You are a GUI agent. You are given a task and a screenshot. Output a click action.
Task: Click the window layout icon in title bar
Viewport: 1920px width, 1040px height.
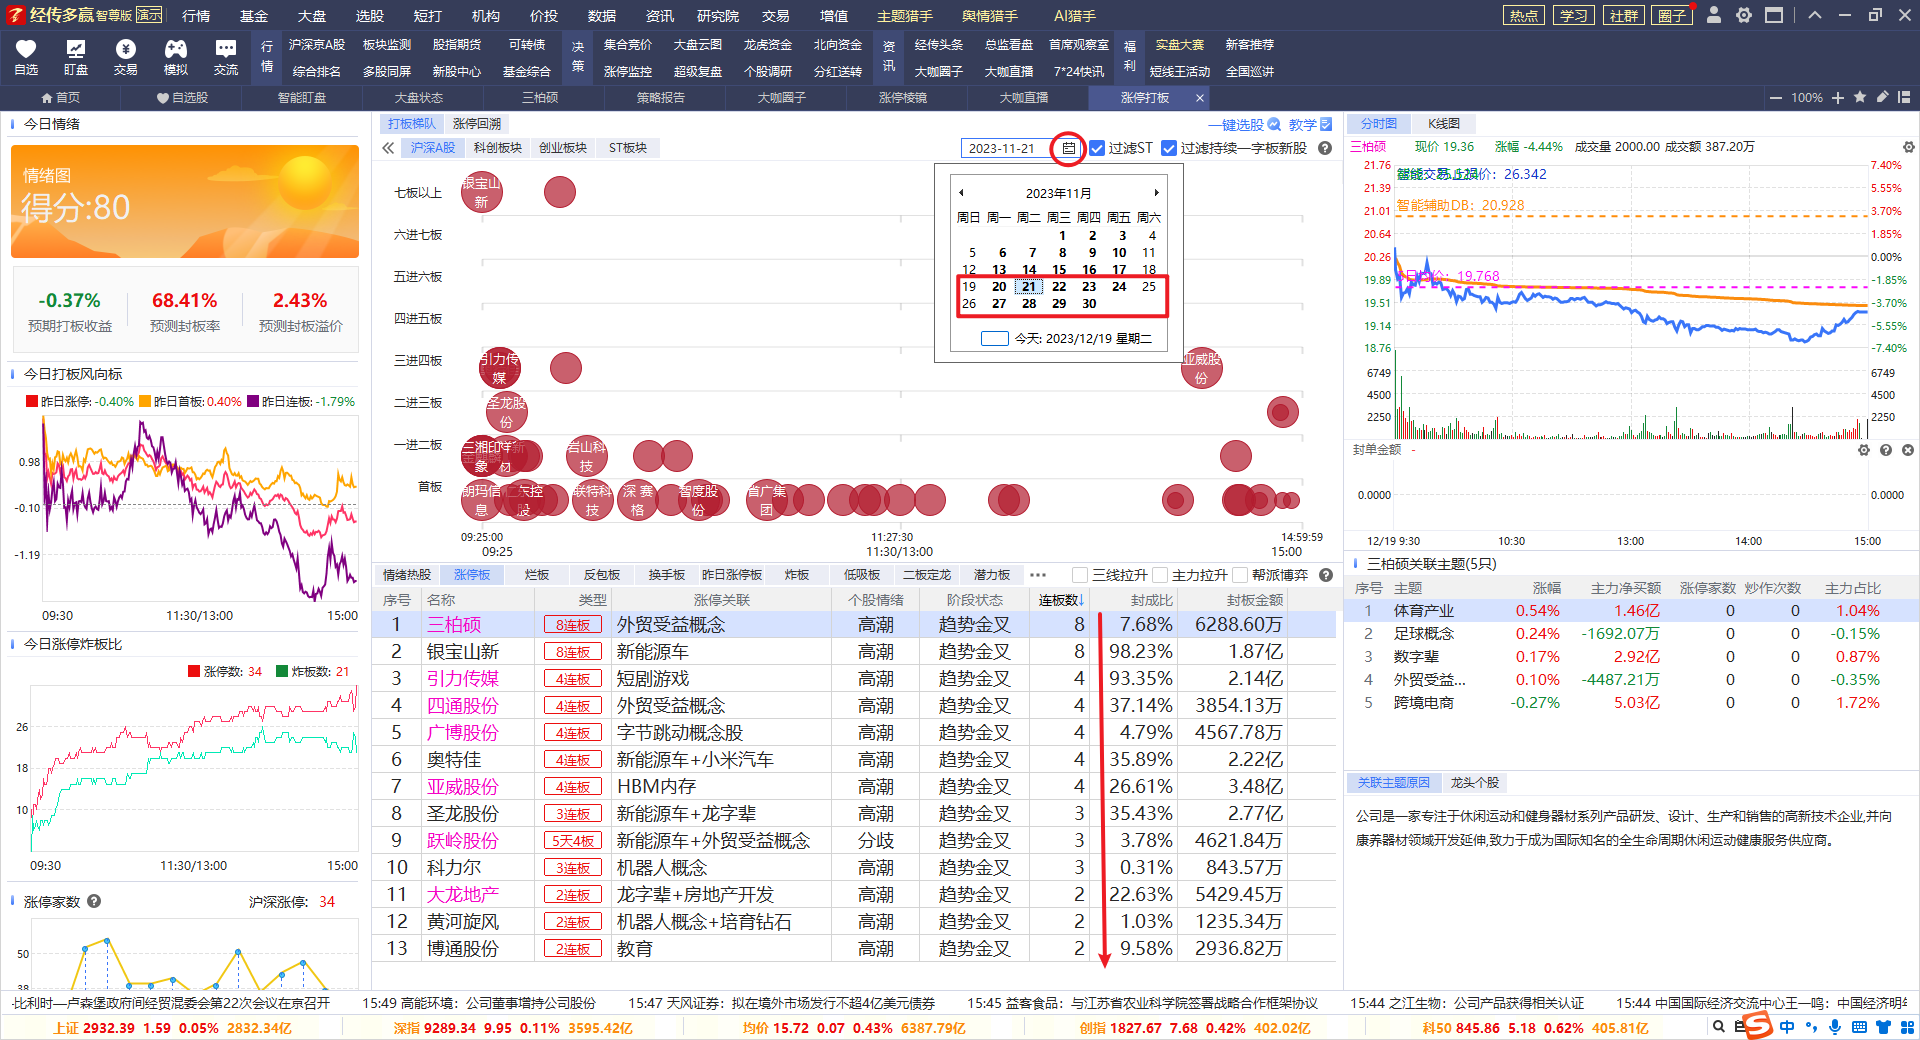coord(1774,15)
